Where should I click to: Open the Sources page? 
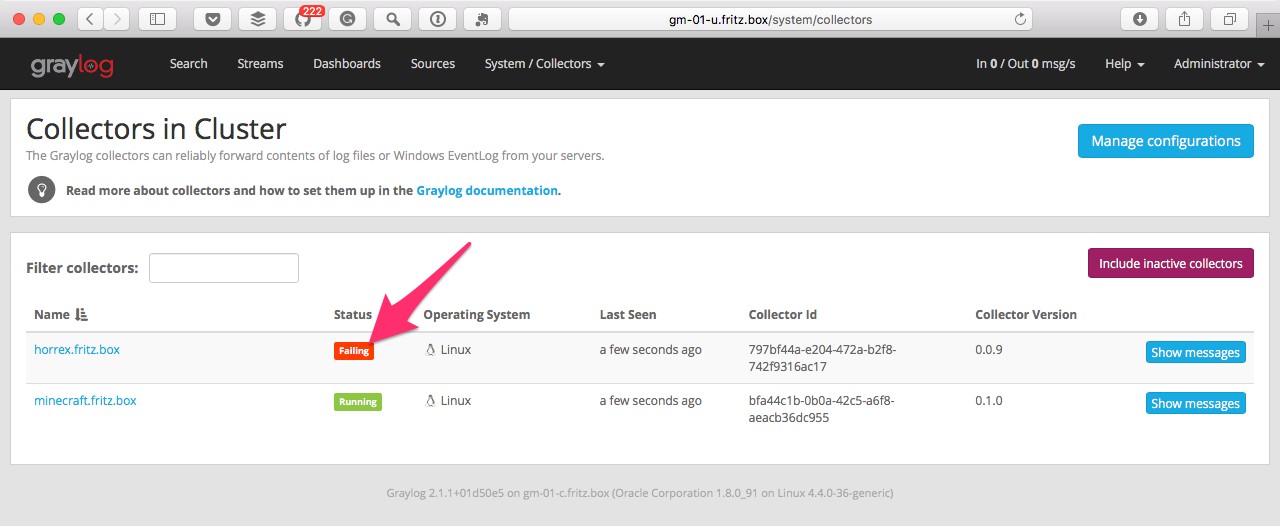(x=433, y=64)
